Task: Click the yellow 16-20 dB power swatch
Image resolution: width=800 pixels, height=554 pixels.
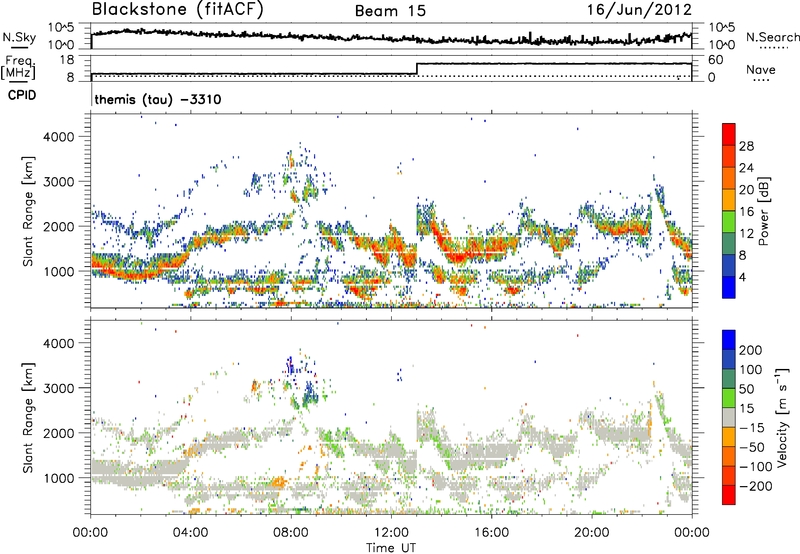Action: tap(729, 200)
